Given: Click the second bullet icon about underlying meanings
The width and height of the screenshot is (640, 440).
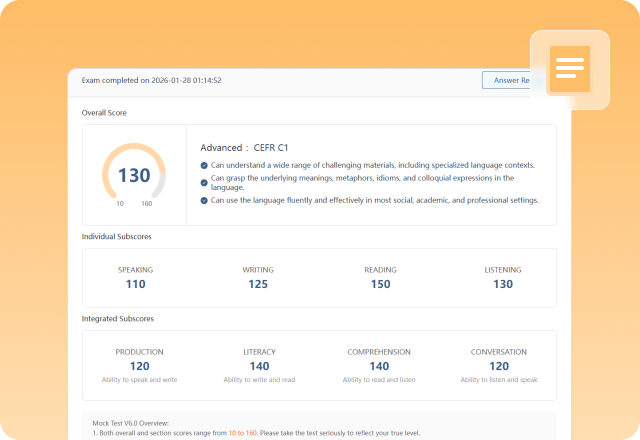Looking at the screenshot, I should click(204, 182).
